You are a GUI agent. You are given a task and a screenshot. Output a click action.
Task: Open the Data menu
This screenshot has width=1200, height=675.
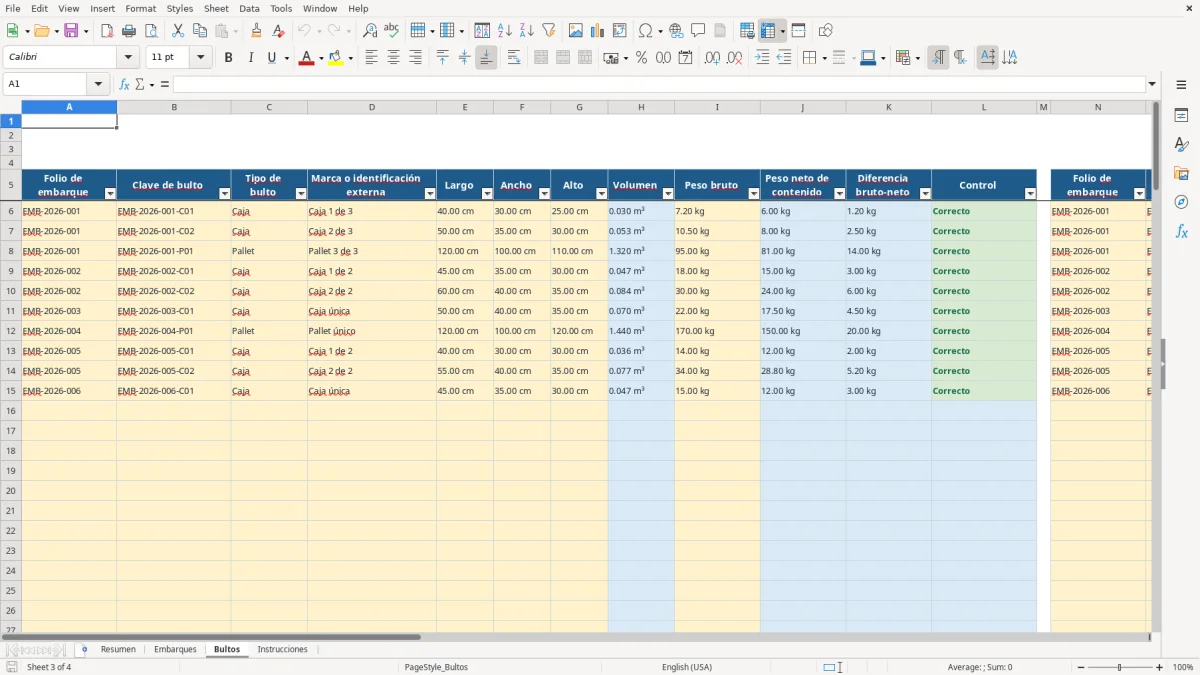(x=249, y=8)
